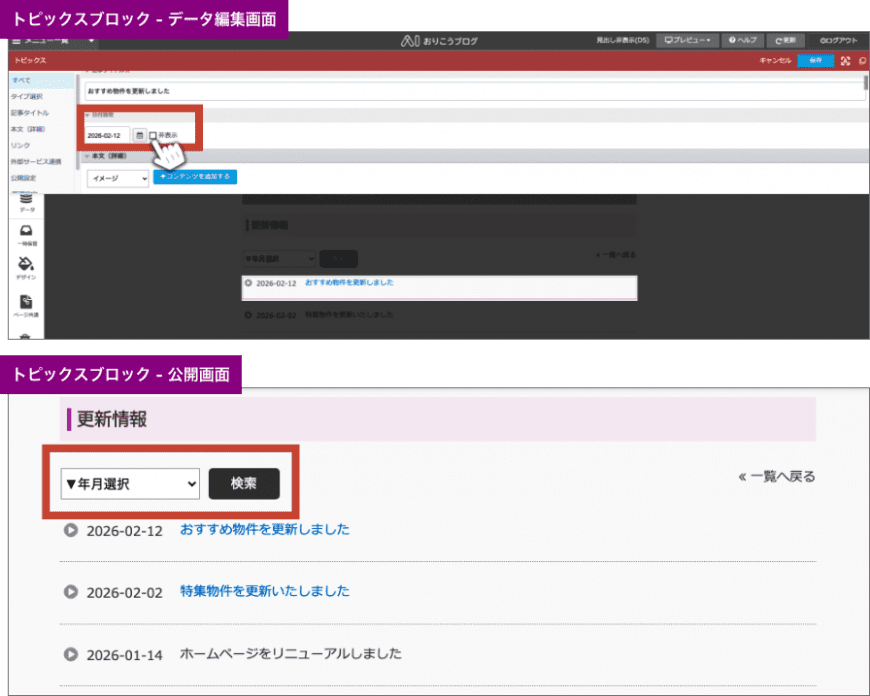Click the fullscreen expand icon in red header
Image resolution: width=870 pixels, height=696 pixels.
pos(845,61)
